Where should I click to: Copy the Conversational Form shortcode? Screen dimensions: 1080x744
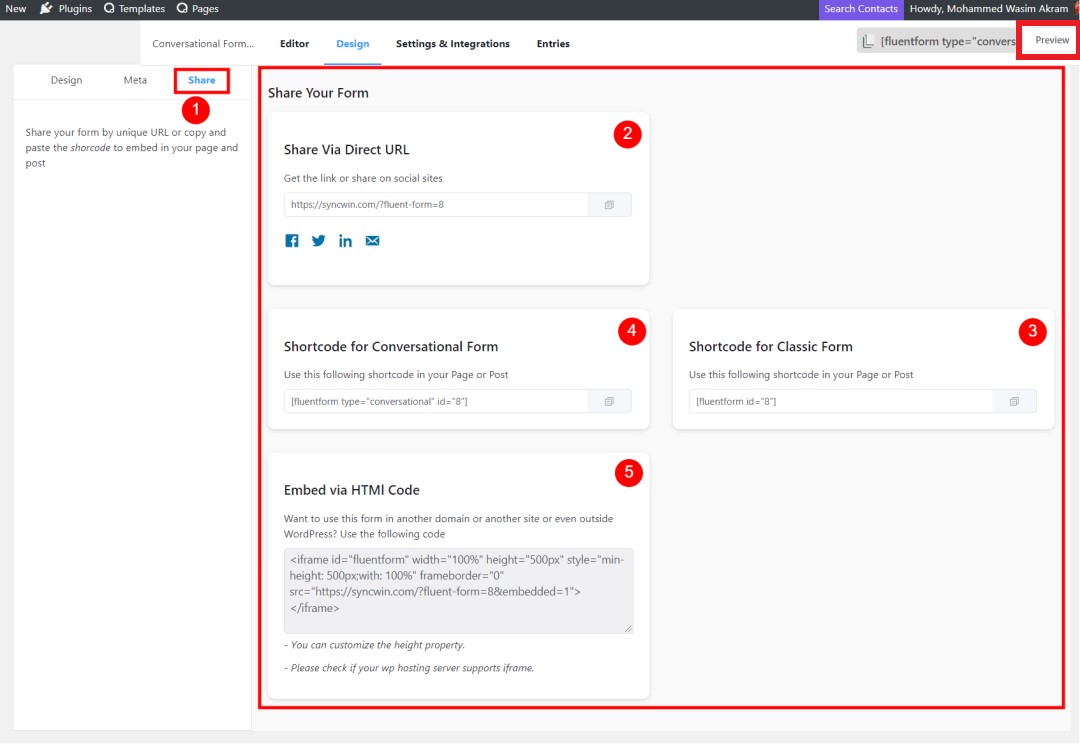click(609, 400)
